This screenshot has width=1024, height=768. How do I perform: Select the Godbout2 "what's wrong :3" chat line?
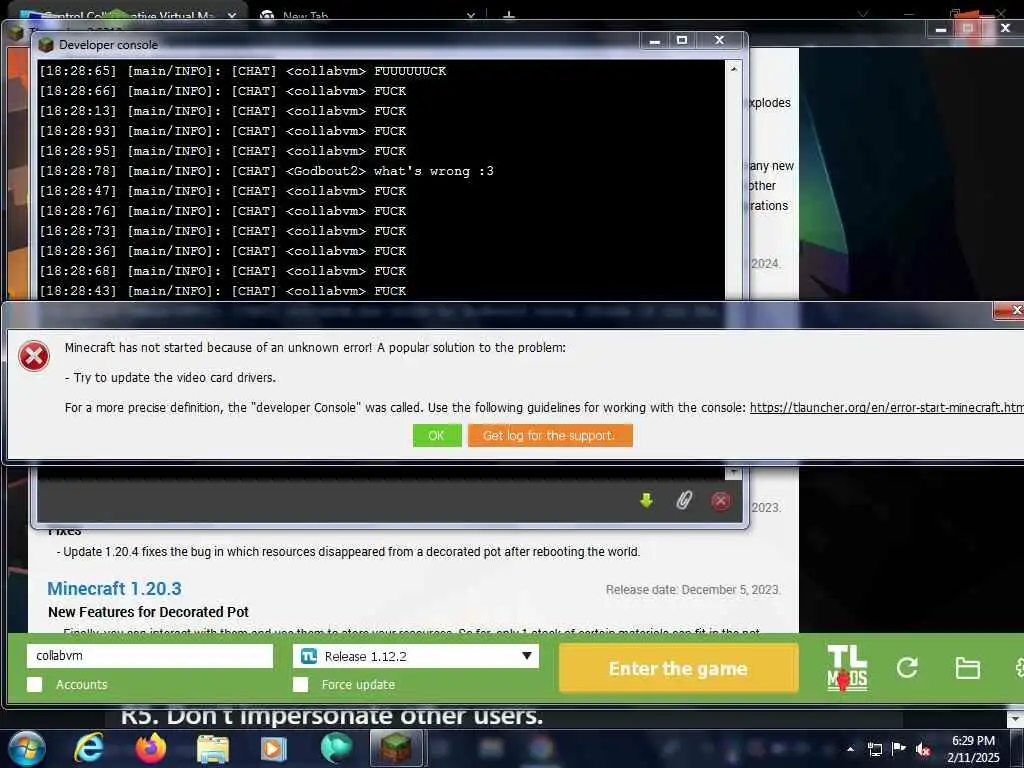[266, 171]
